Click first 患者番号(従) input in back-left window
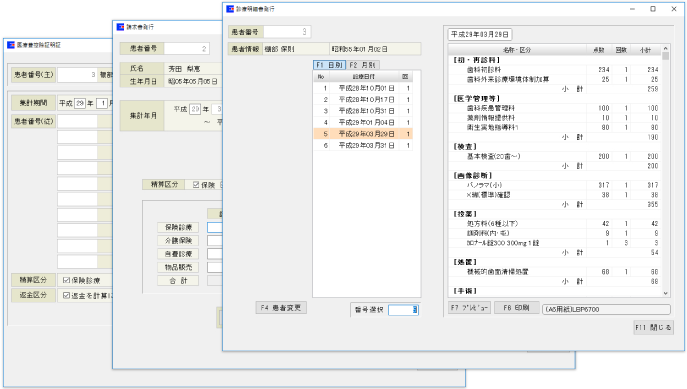 77,121
